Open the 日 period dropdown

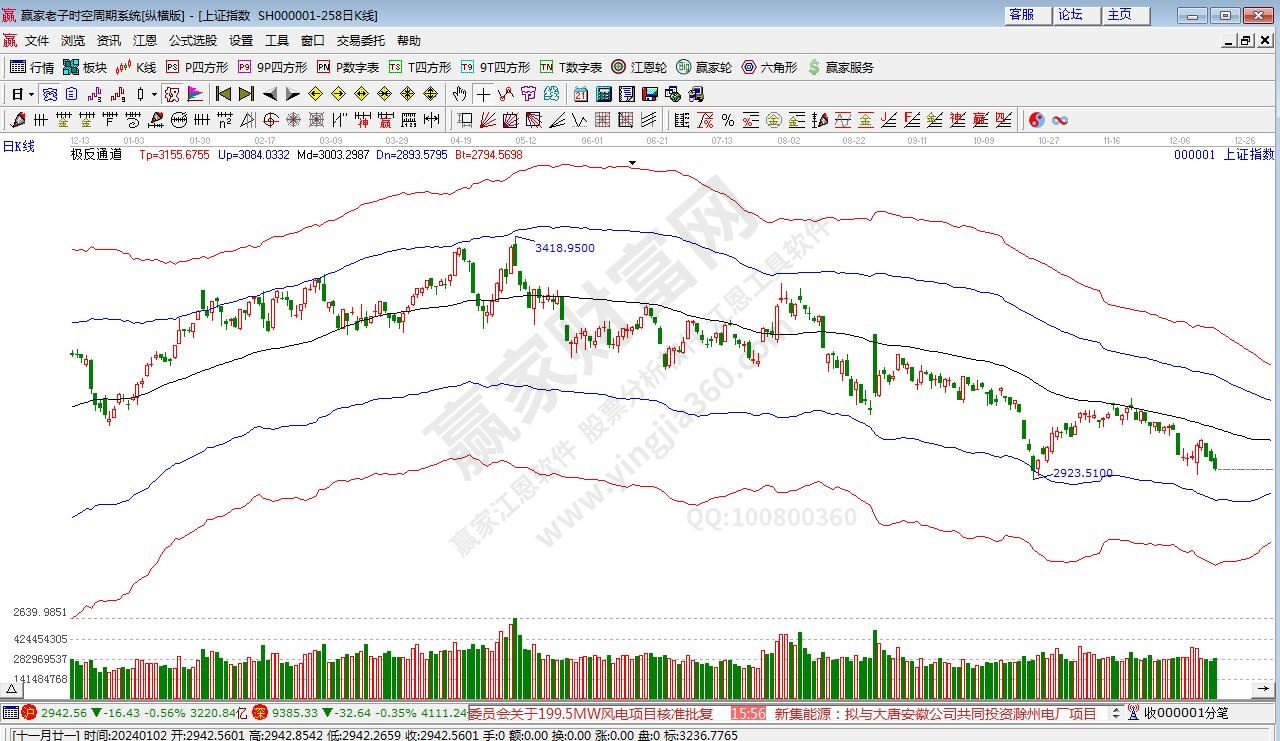point(22,94)
